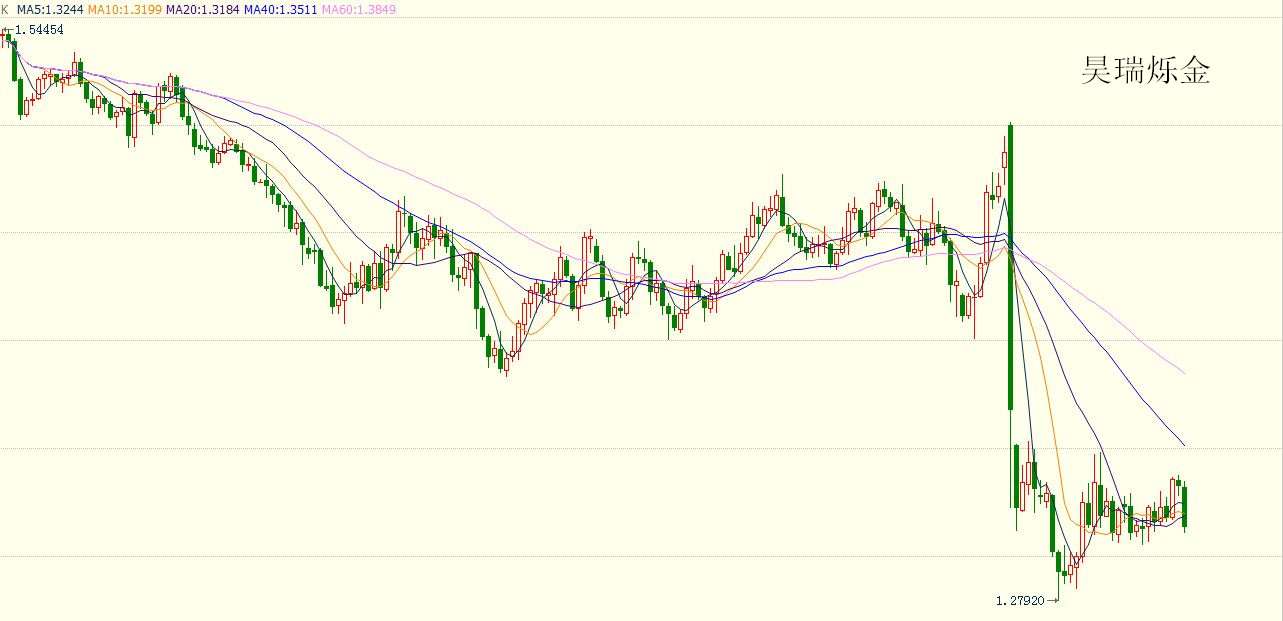Click the arrow beside the 1.54454 label
This screenshot has width=1283, height=621.
coord(8,30)
